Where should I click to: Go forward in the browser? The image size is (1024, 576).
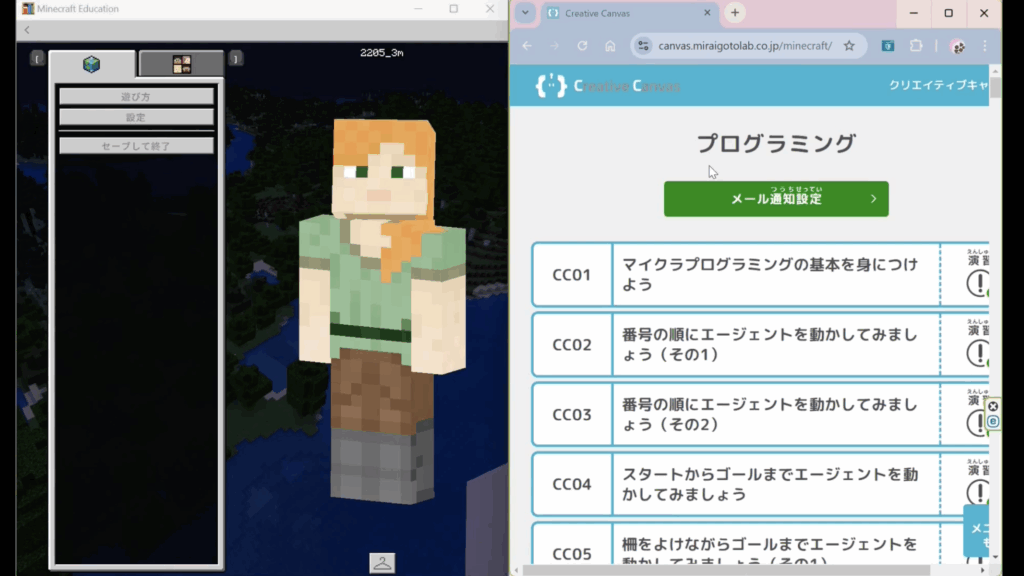pos(554,46)
